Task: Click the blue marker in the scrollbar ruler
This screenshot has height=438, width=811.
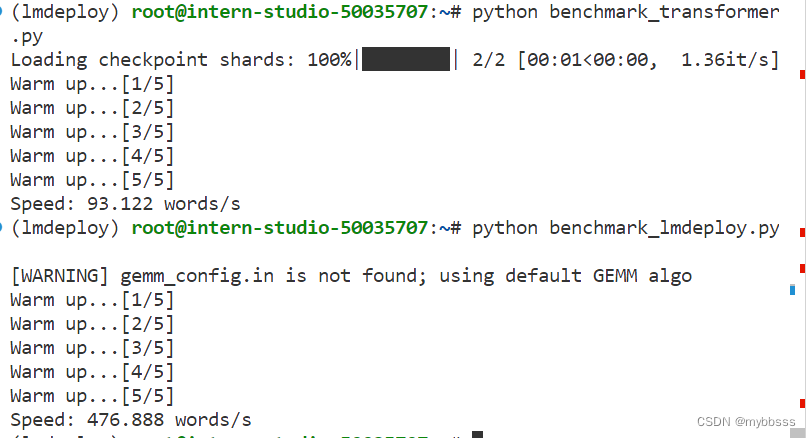Action: coord(792,290)
